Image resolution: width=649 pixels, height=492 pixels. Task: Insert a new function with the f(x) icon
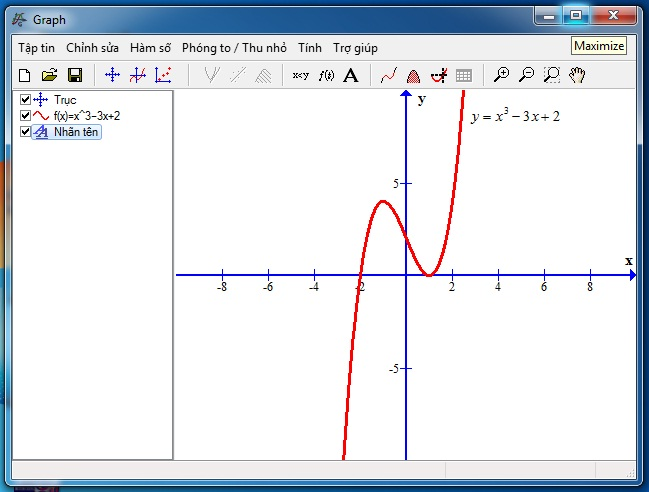326,75
